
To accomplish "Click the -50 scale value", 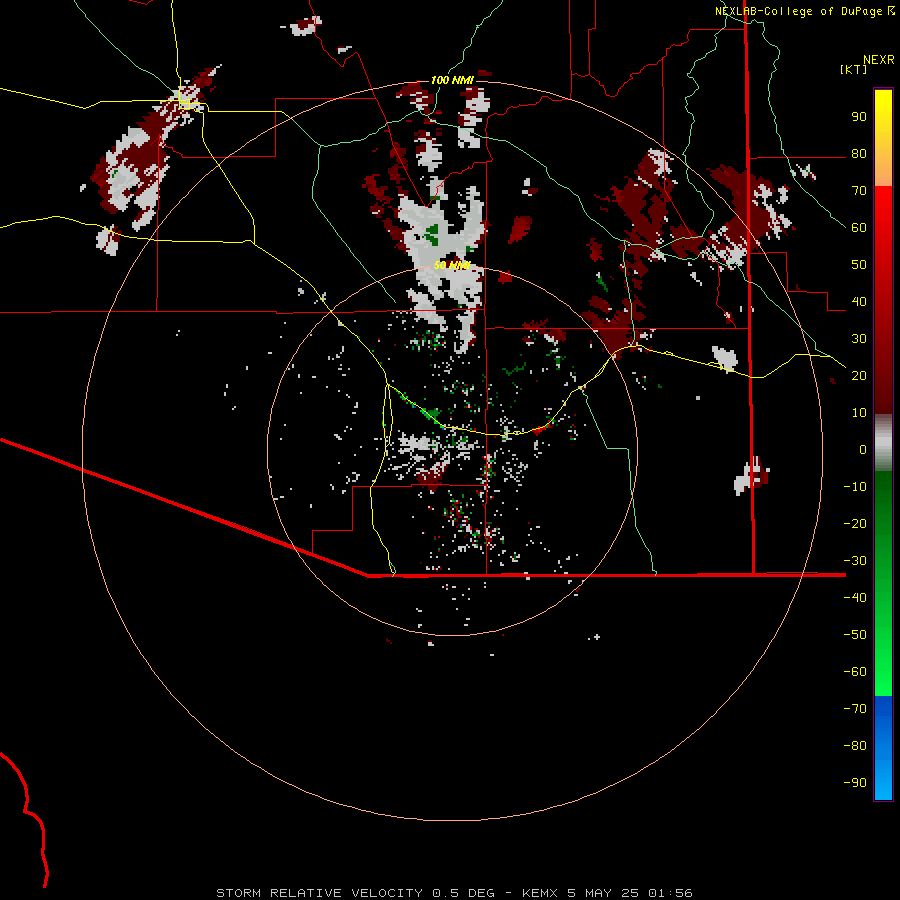I will 855,635.
